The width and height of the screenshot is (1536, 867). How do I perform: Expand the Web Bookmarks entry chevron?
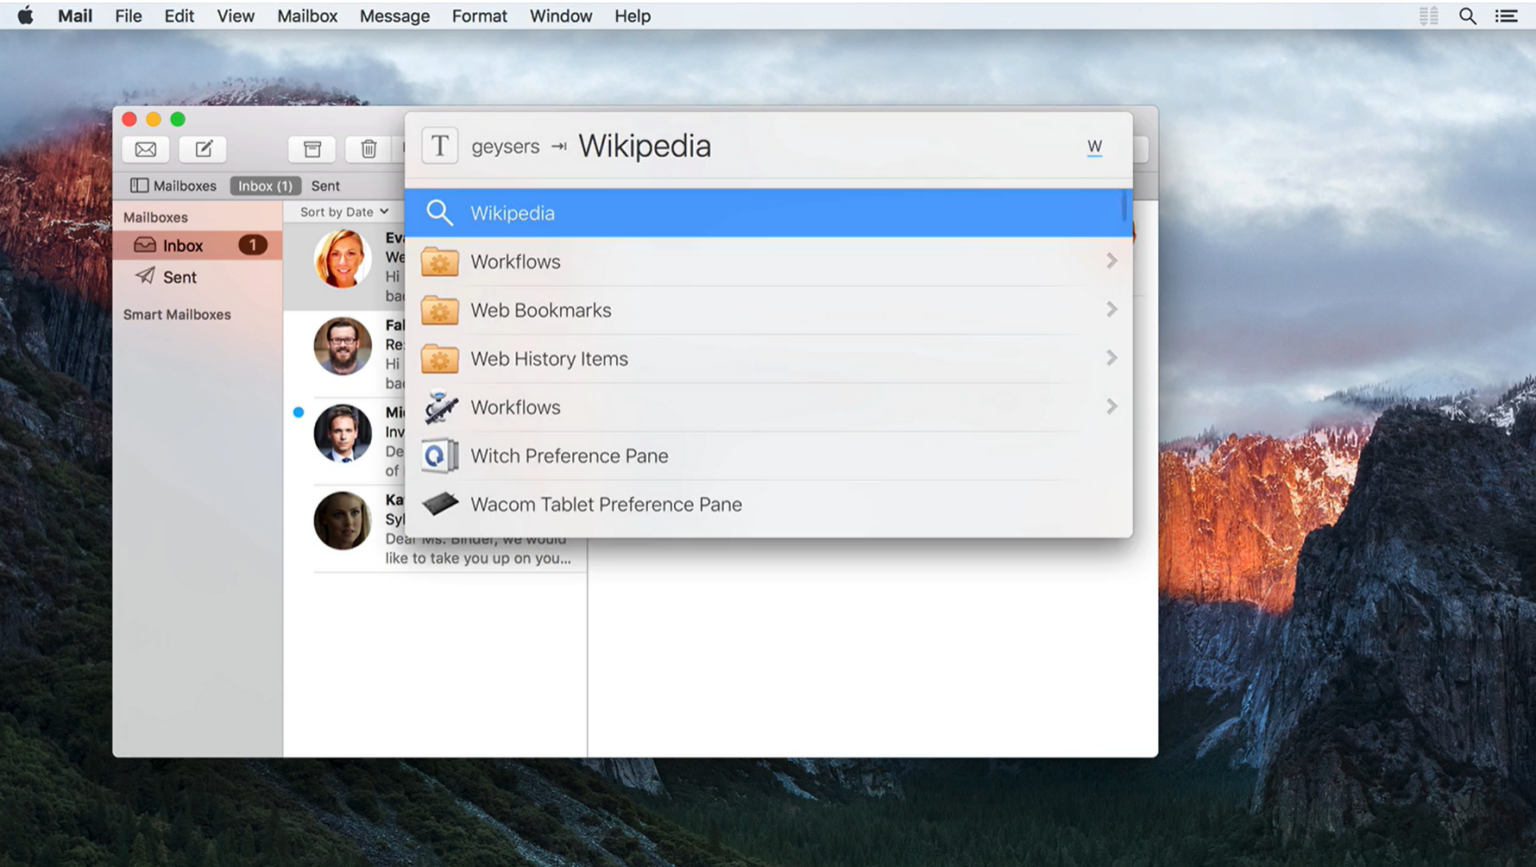[x=1111, y=309]
